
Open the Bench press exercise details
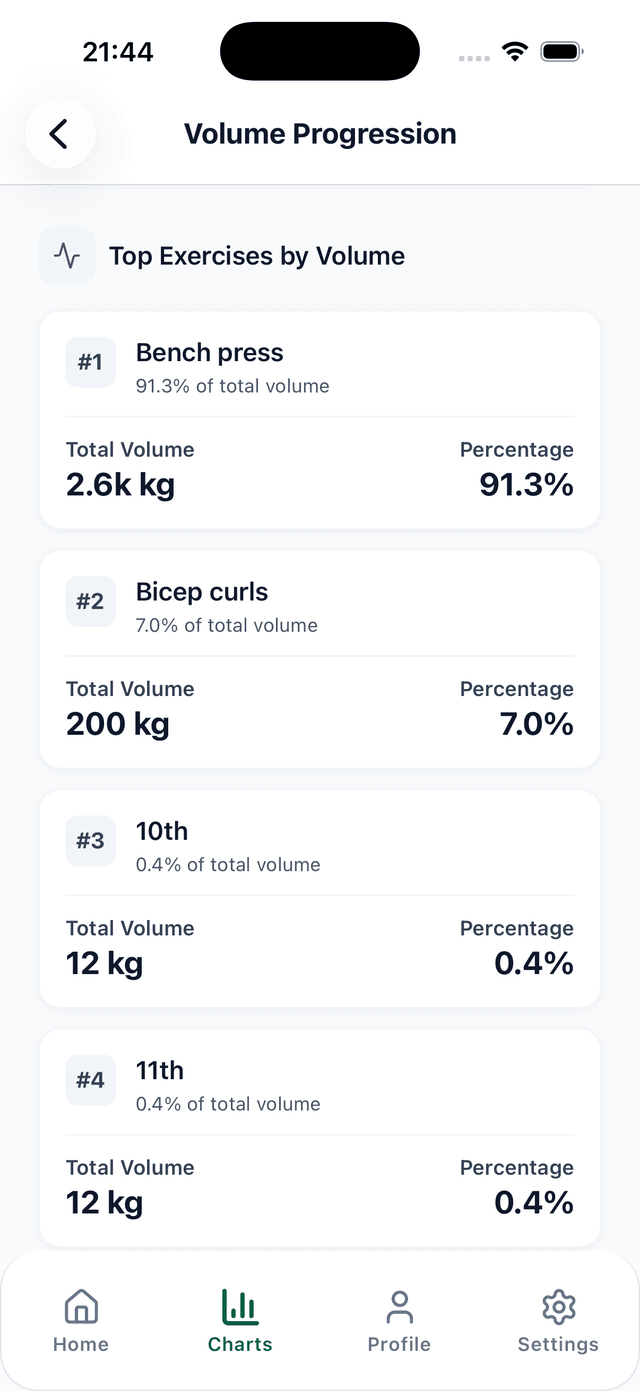(209, 352)
